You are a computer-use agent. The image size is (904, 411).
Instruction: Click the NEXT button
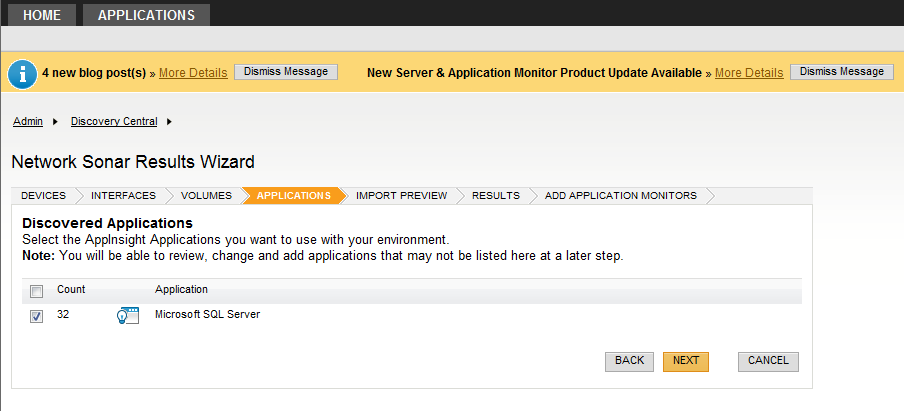(x=685, y=361)
